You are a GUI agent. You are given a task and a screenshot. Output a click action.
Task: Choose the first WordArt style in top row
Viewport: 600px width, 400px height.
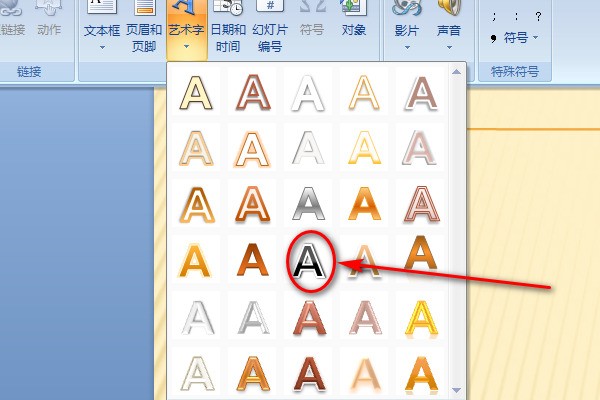coord(198,94)
